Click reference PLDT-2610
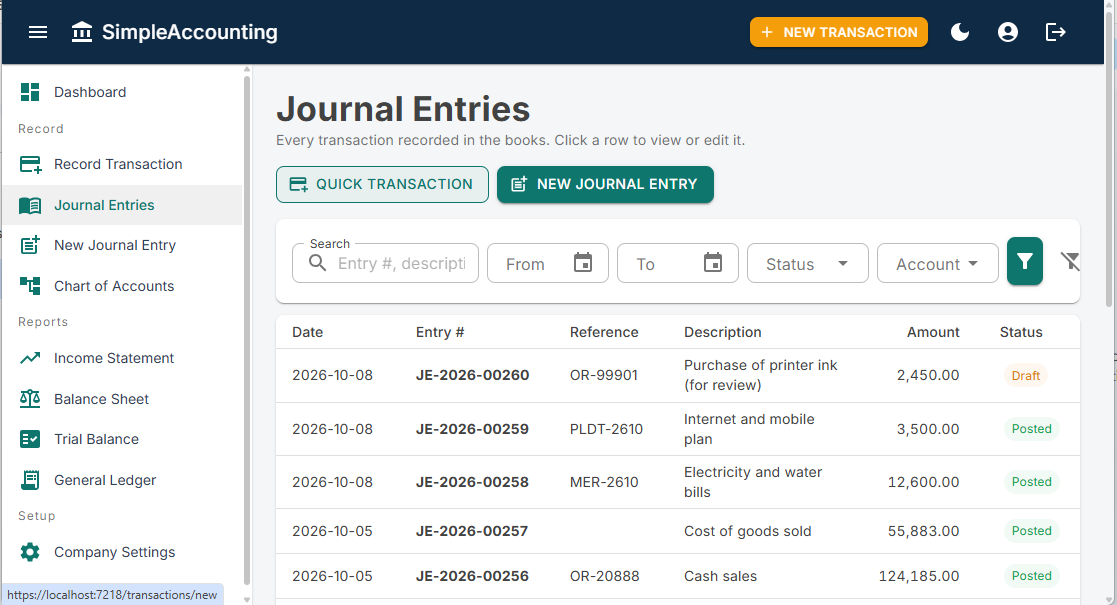This screenshot has height=605, width=1117. click(x=606, y=429)
